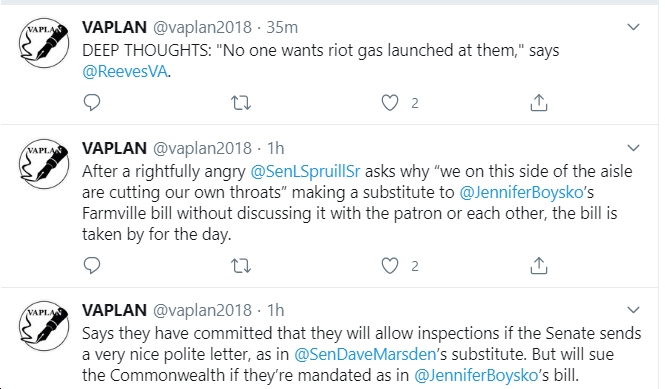
Task: Reply to the riot gas tweet
Action: coord(92,103)
